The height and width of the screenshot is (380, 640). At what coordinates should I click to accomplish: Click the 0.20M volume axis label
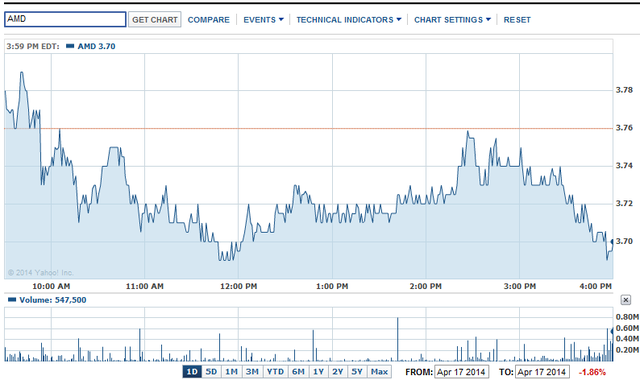627,350
